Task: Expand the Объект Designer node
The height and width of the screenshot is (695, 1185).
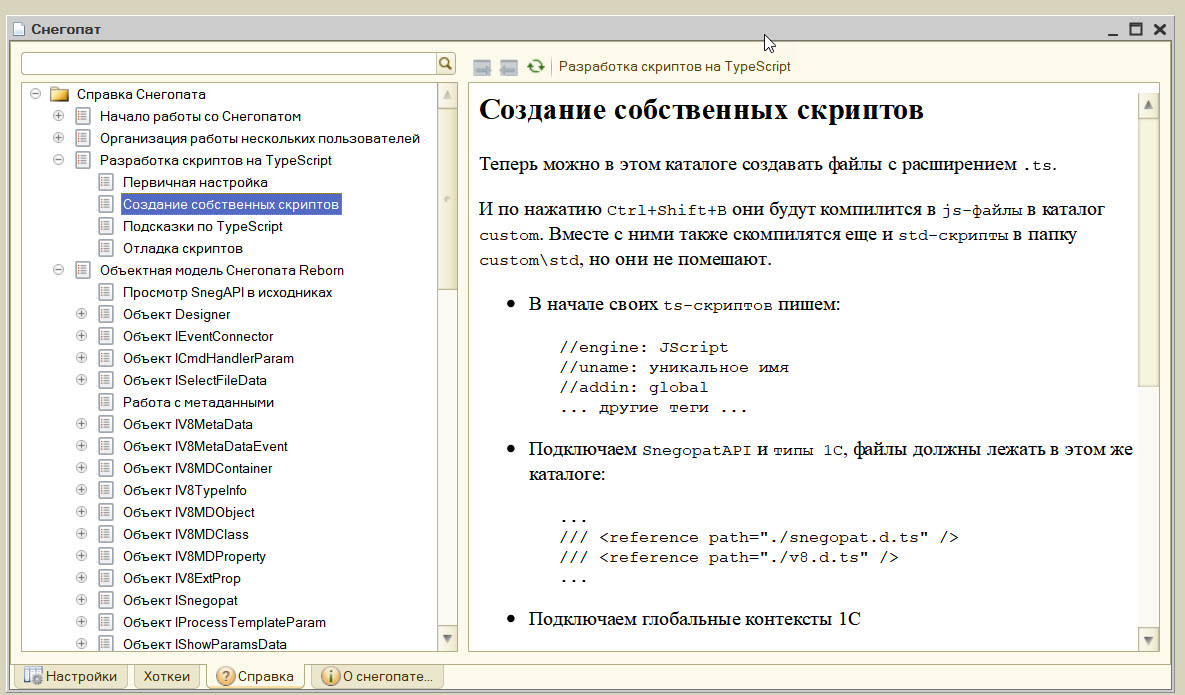Action: click(x=82, y=314)
